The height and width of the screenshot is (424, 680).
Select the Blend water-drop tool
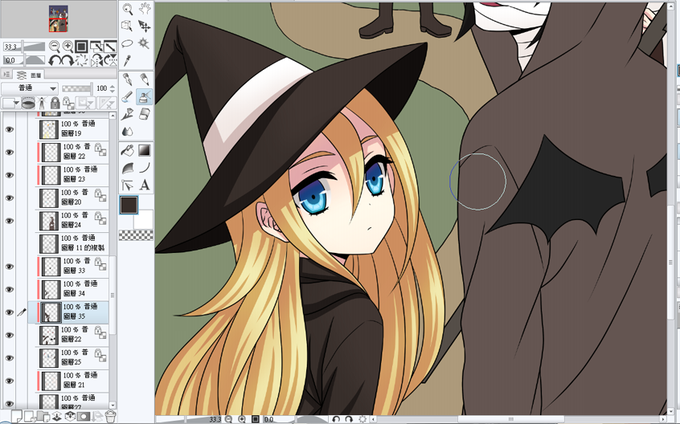coord(128,131)
